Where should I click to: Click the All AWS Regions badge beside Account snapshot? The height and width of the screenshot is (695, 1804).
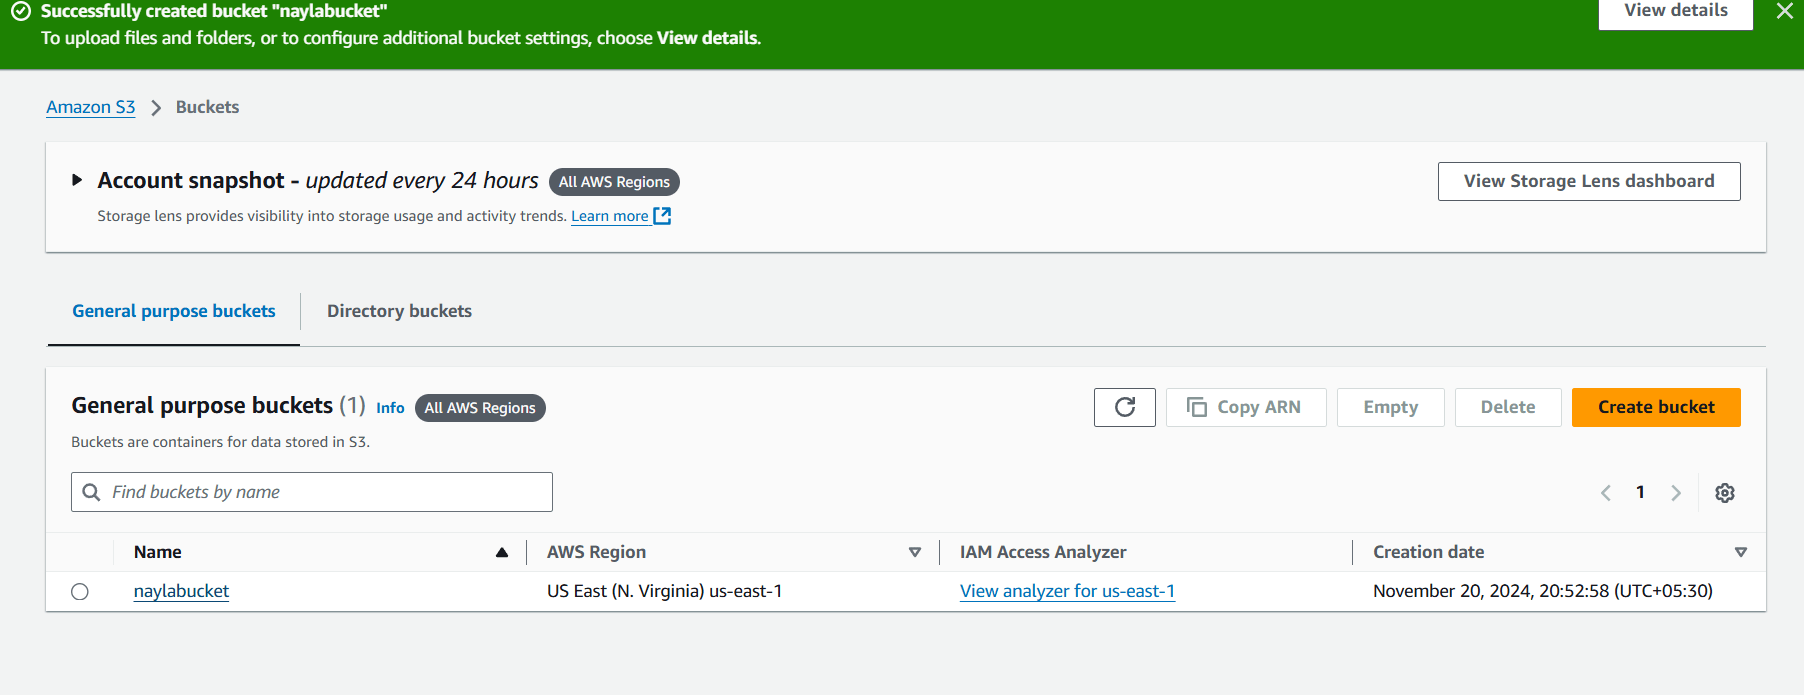coord(614,182)
